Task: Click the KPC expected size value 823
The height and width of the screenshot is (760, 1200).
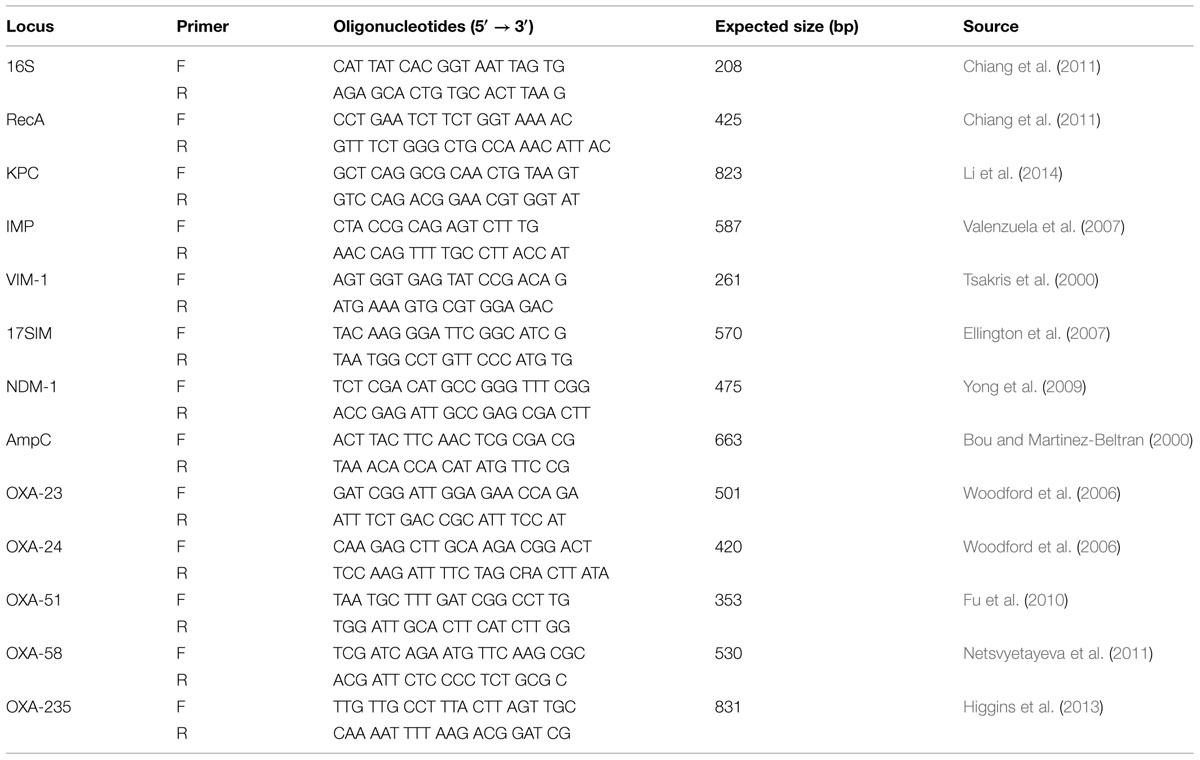Action: coord(728,174)
